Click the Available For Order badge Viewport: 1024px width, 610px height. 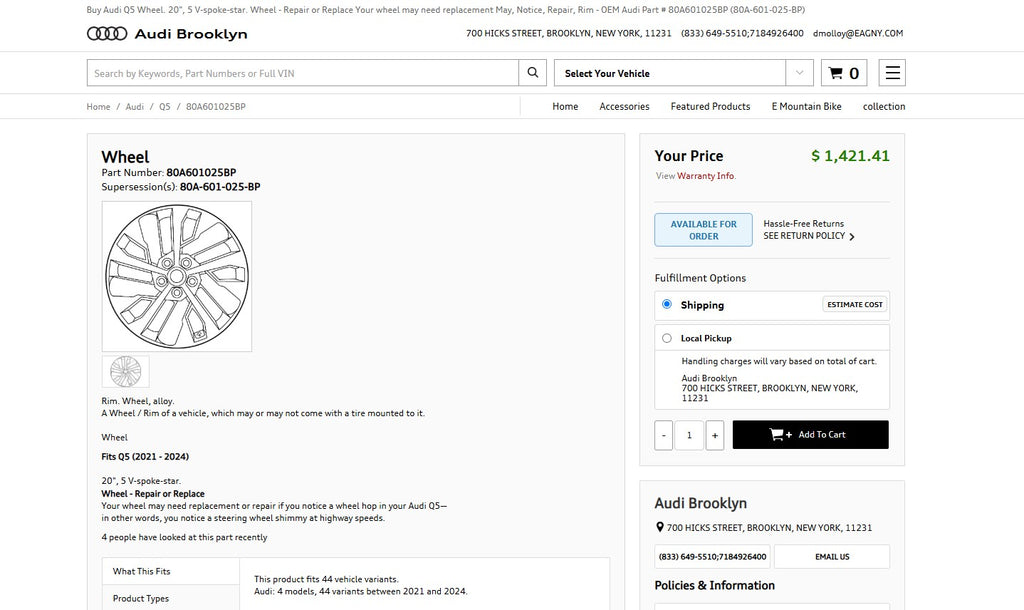point(703,230)
